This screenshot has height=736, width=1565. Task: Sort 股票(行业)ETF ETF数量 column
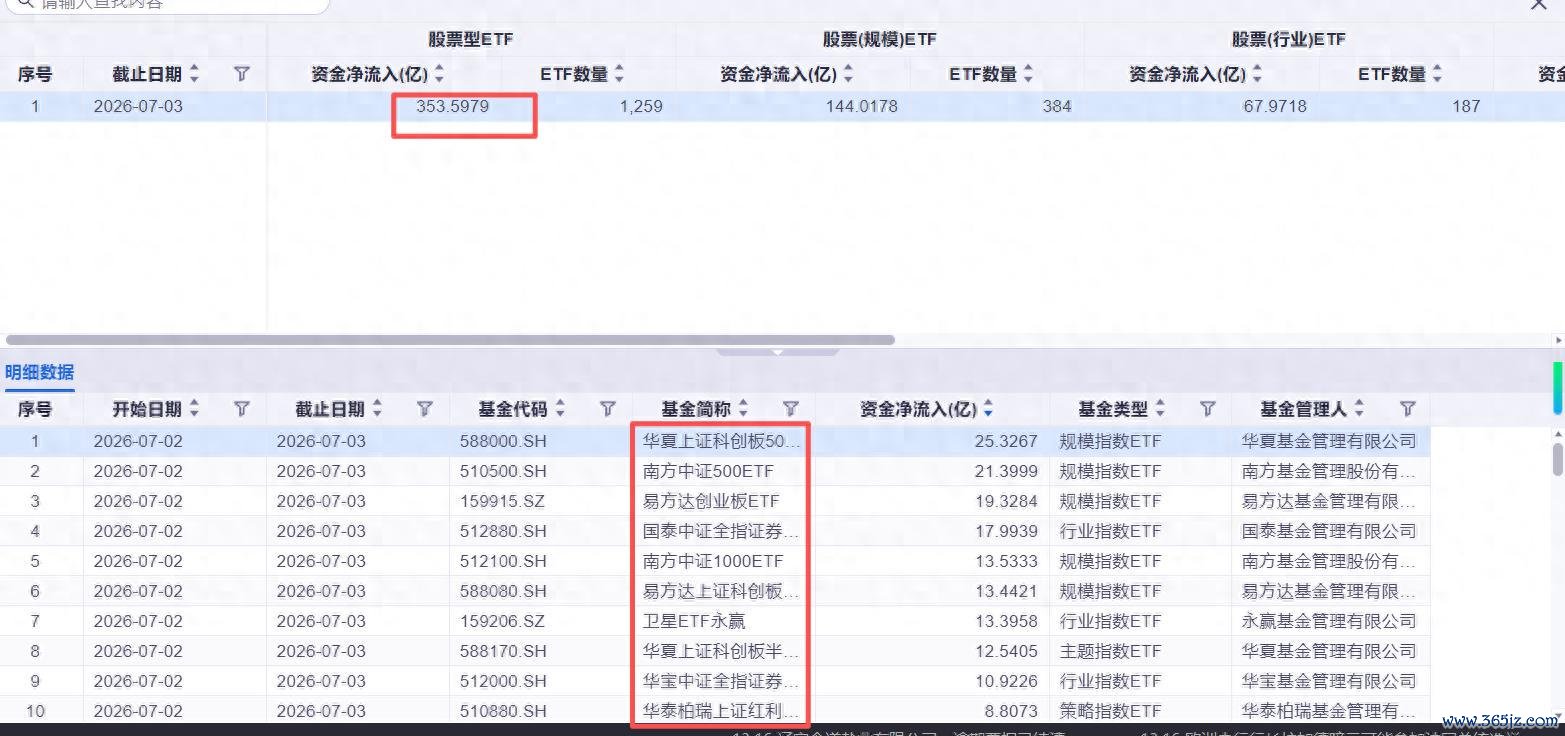point(1437,74)
